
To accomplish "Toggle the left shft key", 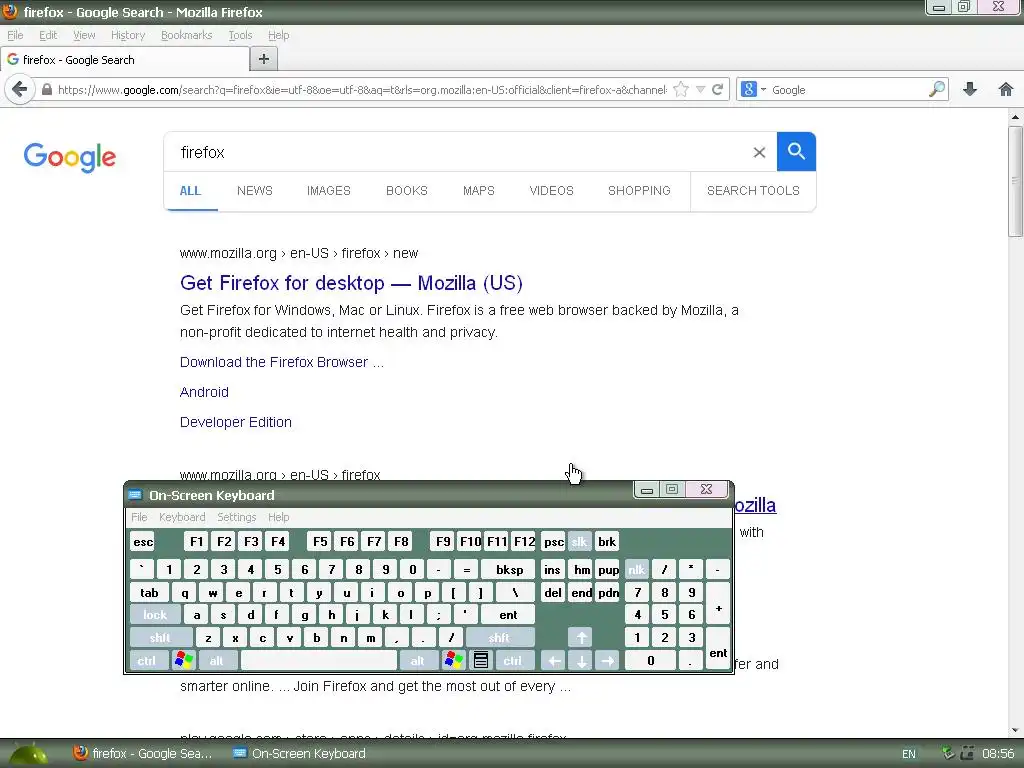I will pyautogui.click(x=161, y=637).
